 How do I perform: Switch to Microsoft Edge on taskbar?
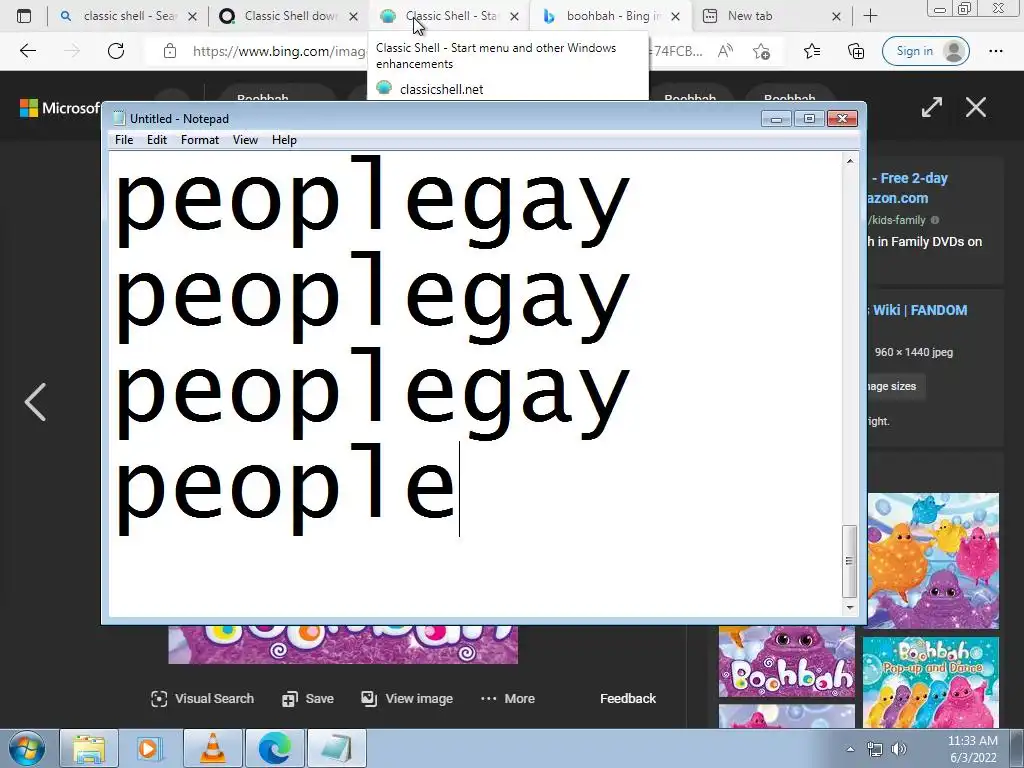coord(274,748)
